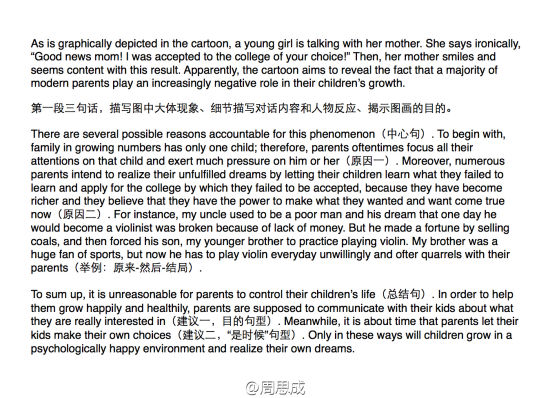Click the annotation （原因一）
The image size is (550, 398).
[x=368, y=161]
